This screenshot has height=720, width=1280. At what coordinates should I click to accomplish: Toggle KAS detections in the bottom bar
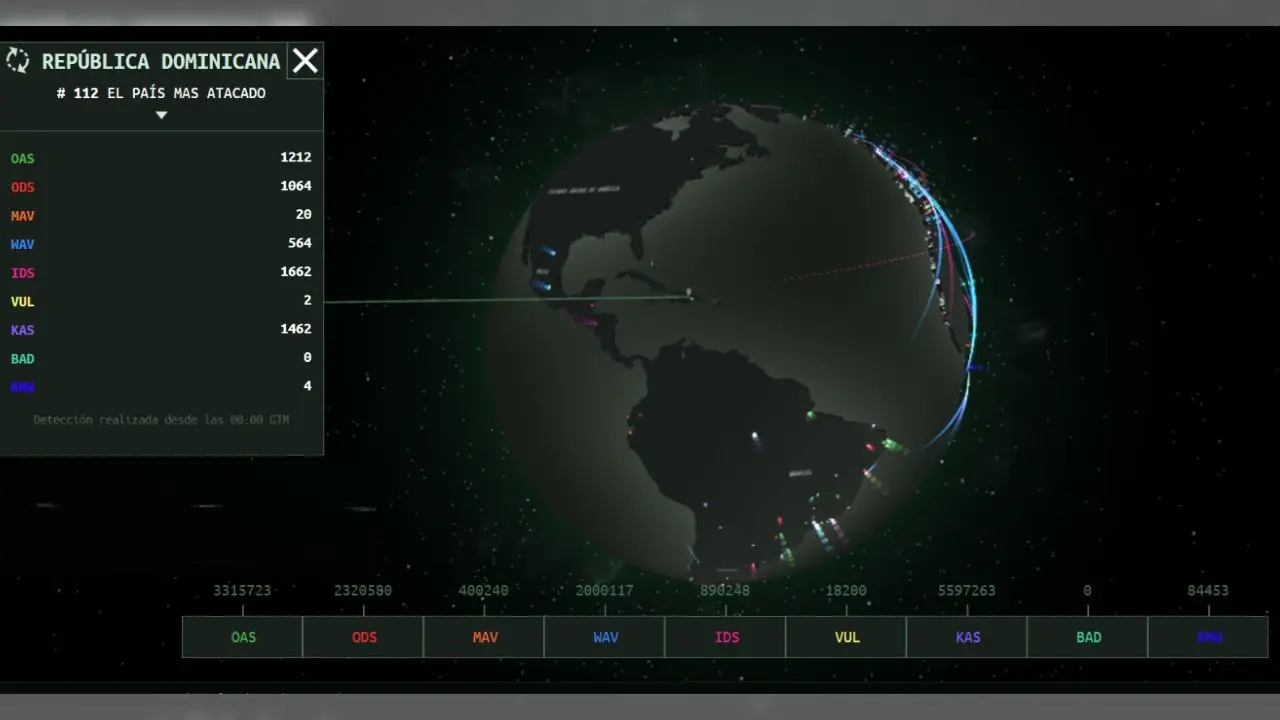pos(967,637)
